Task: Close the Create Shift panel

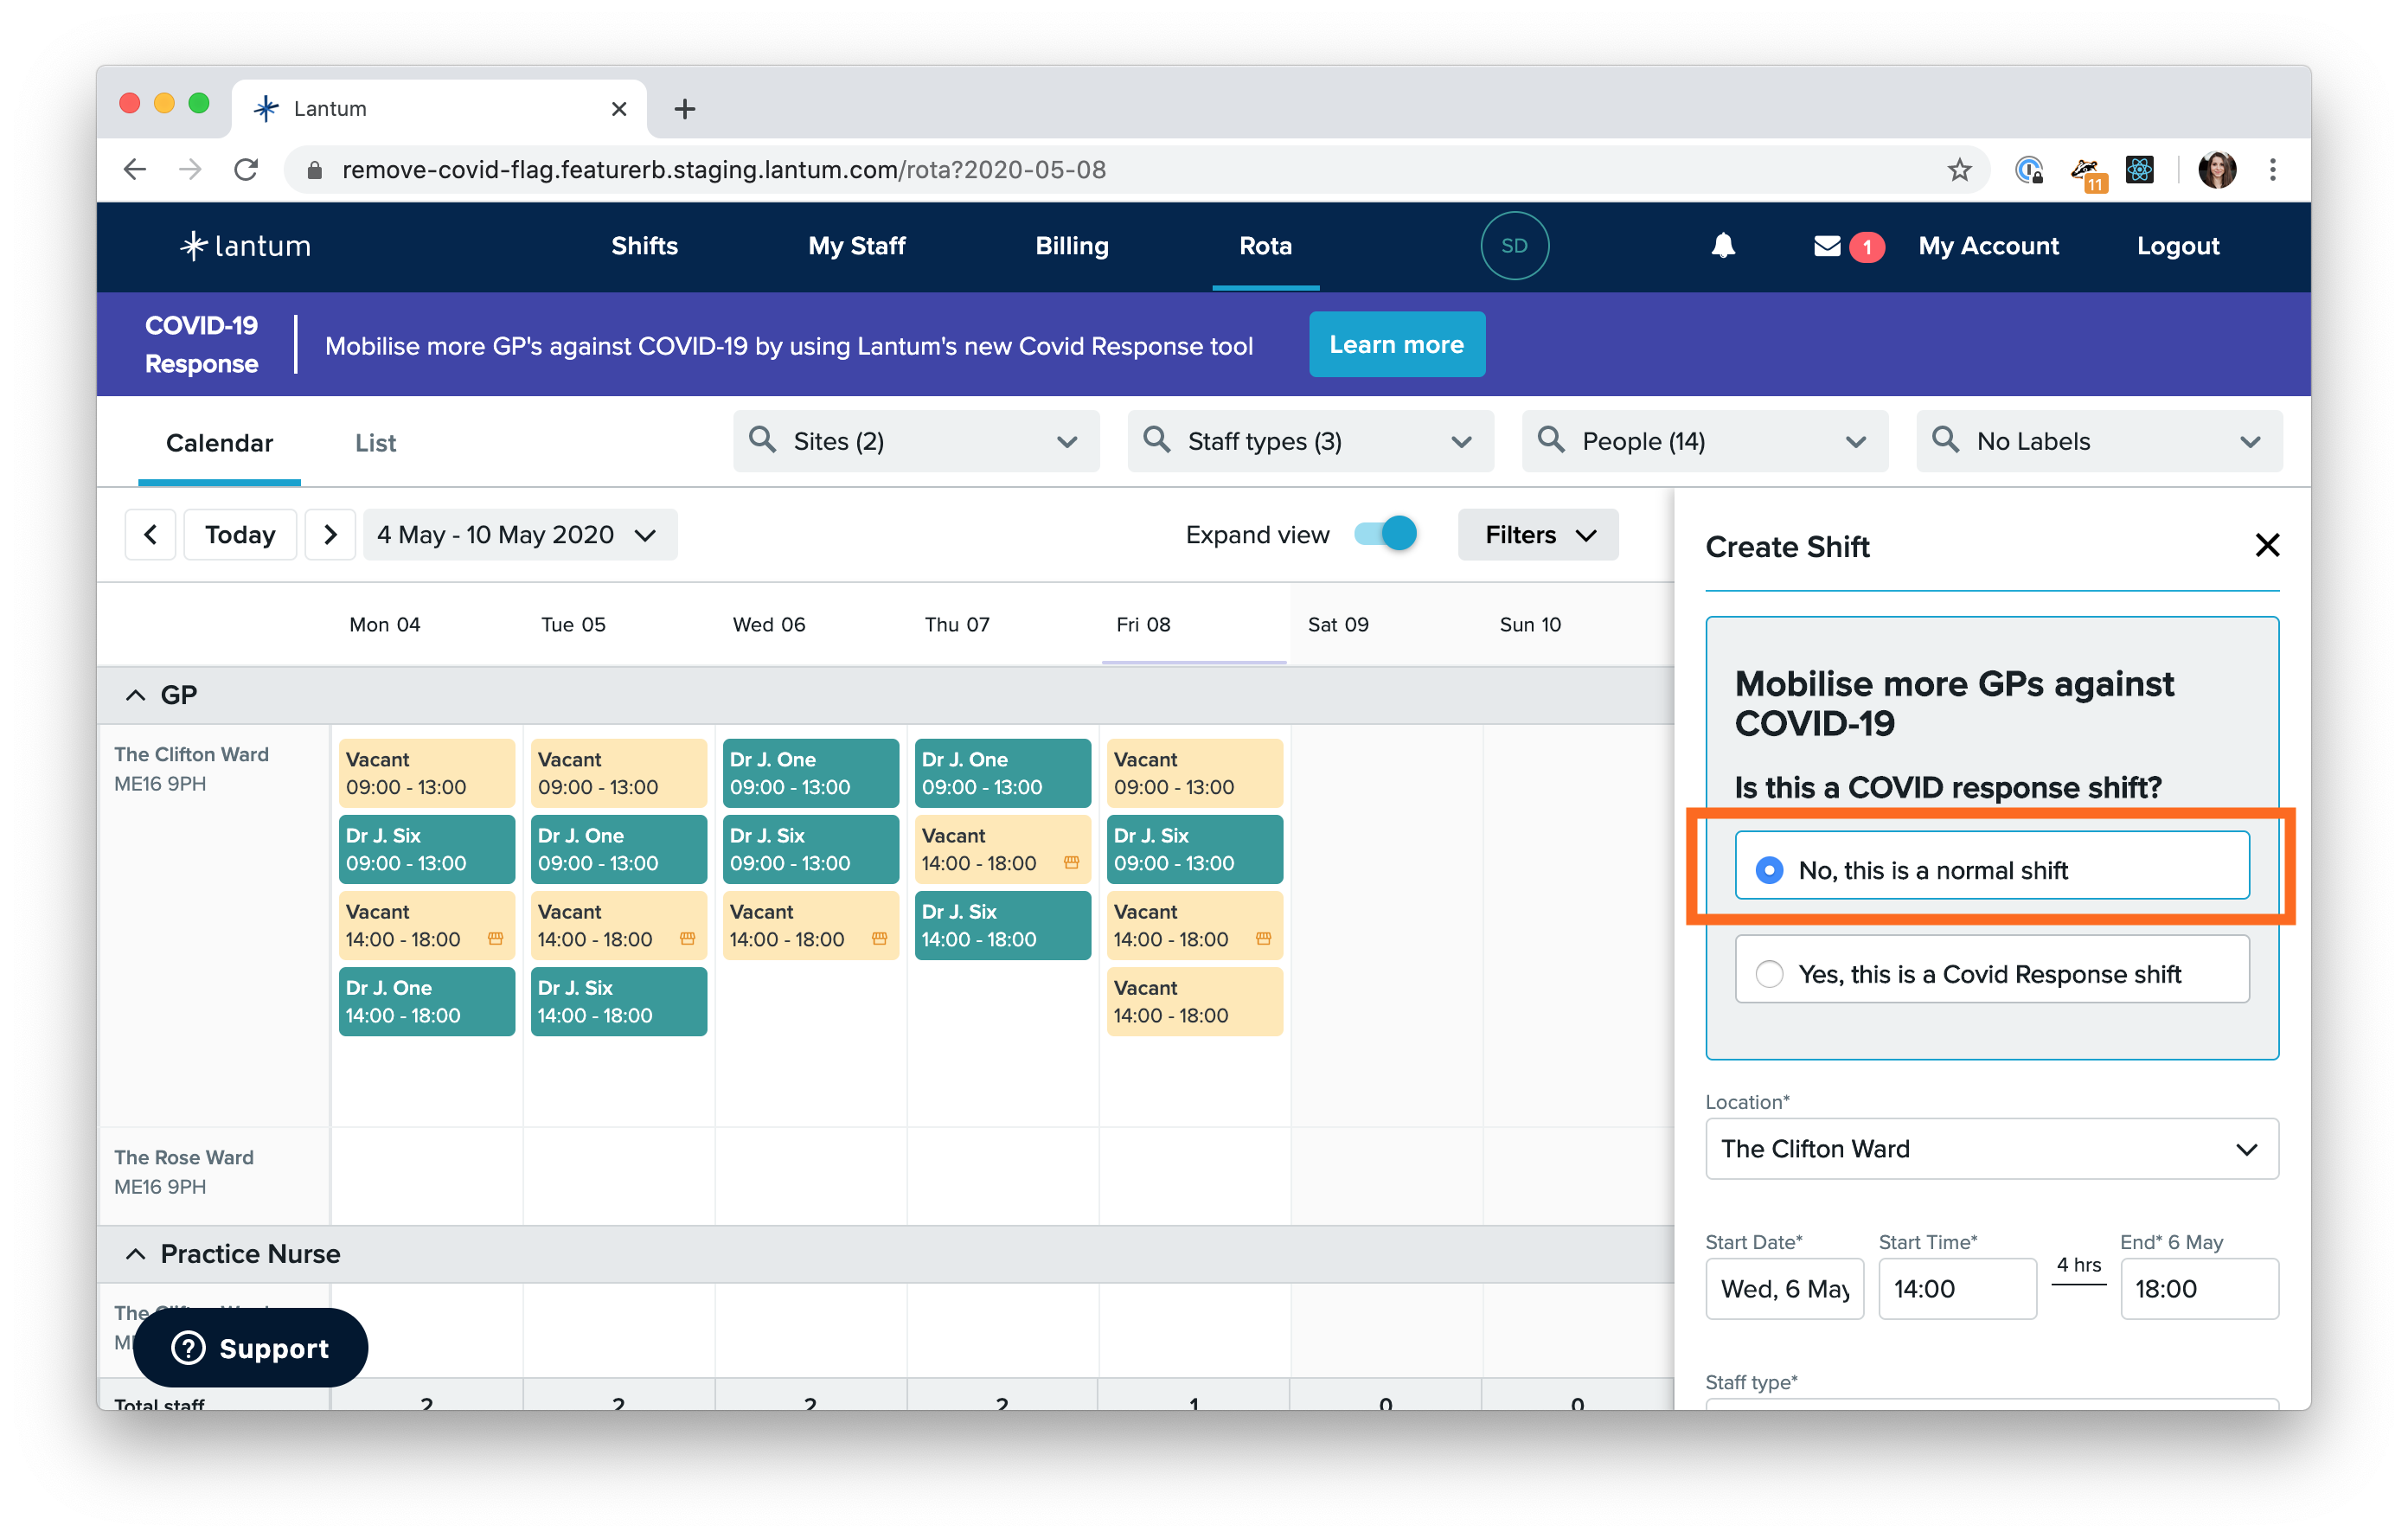Action: point(2267,545)
